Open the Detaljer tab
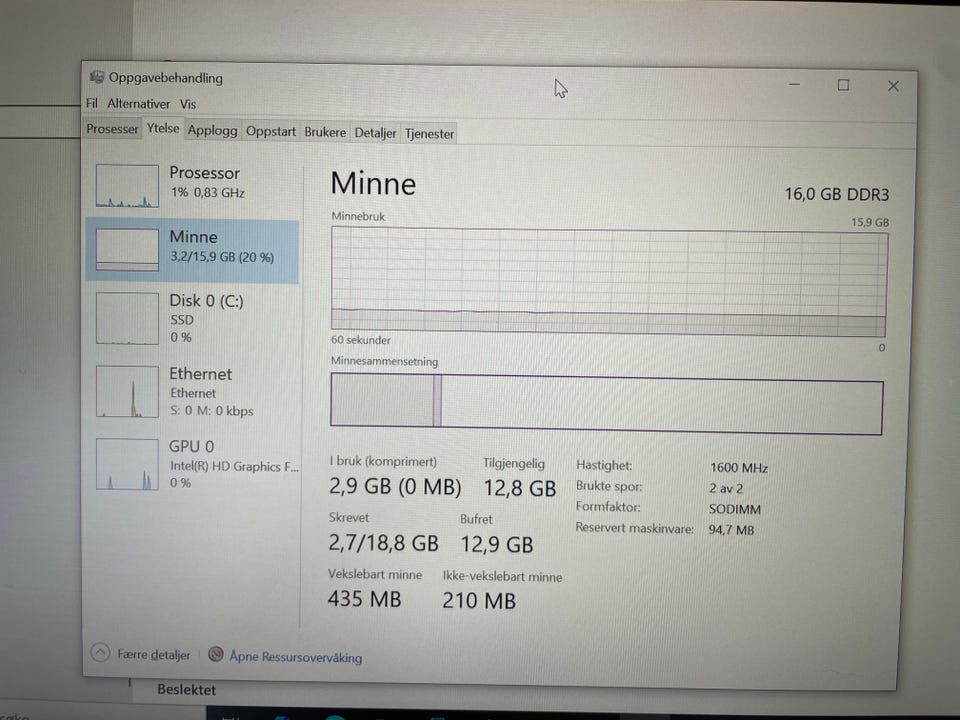This screenshot has height=720, width=960. 375,133
